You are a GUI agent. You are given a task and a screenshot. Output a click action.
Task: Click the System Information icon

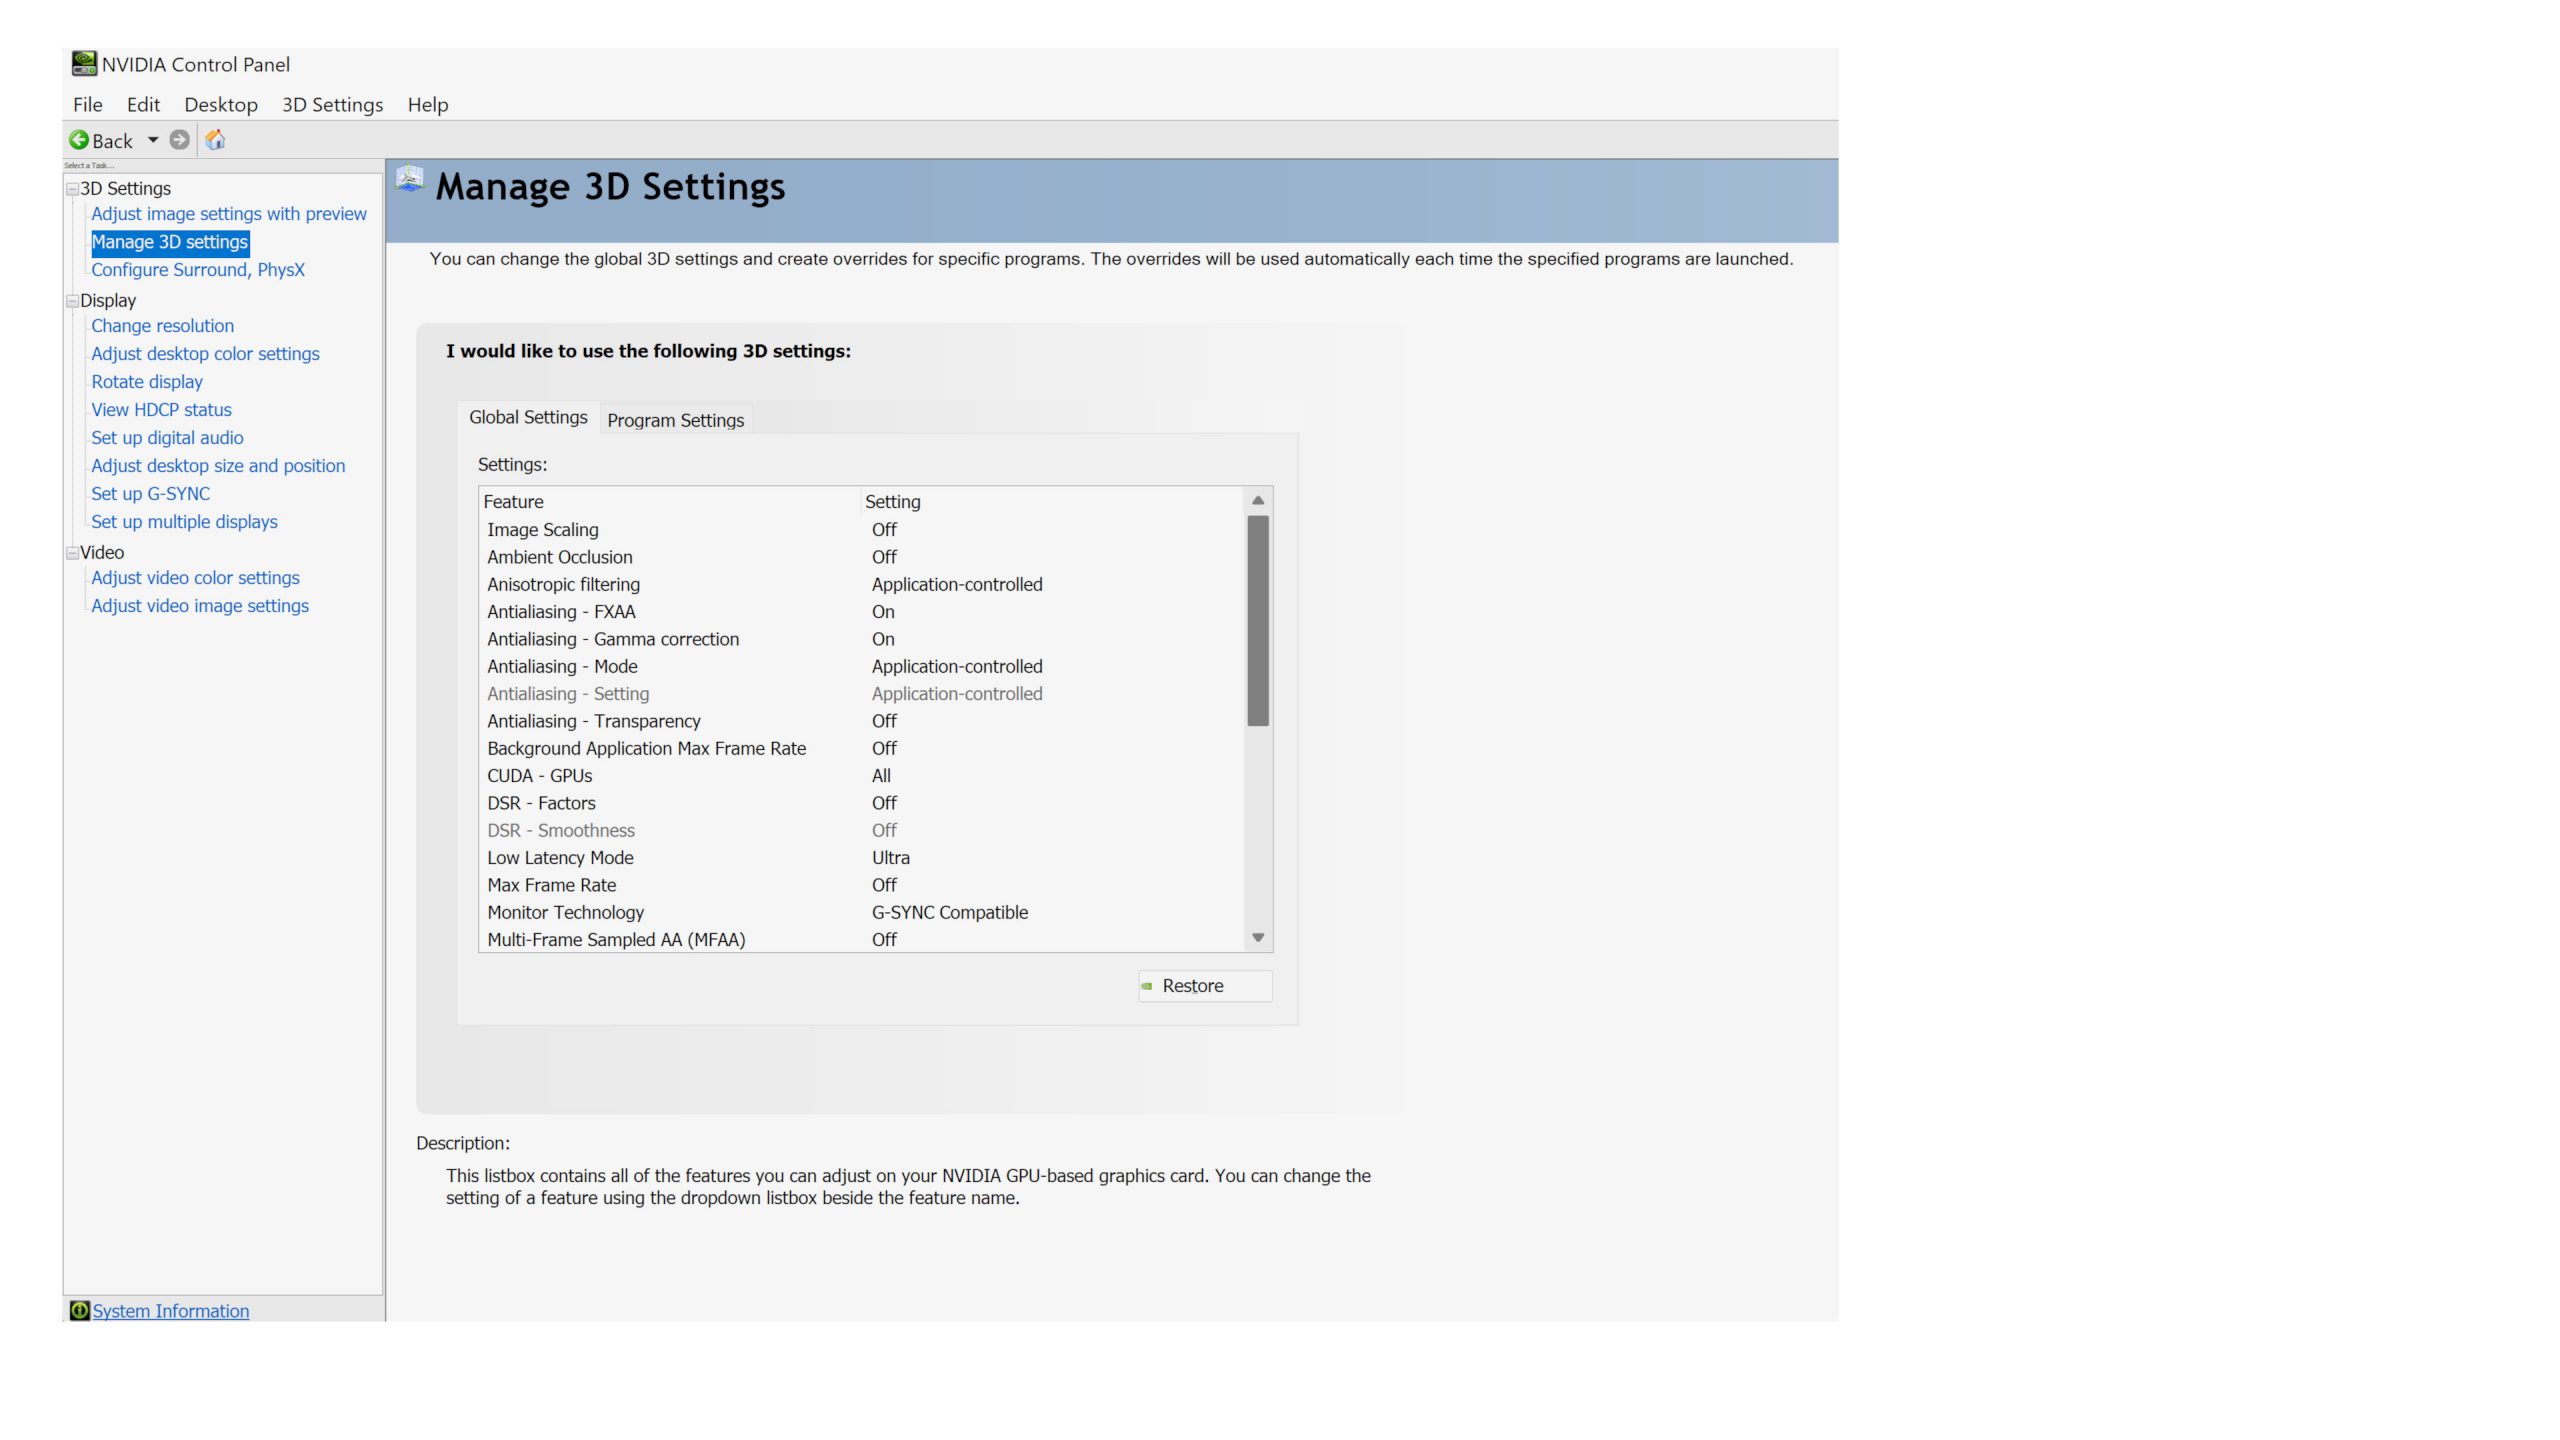[x=79, y=1311]
